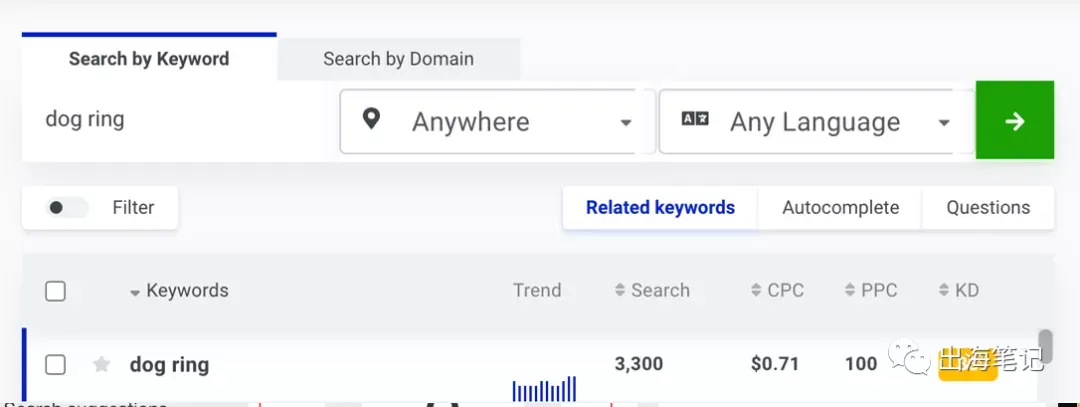Toggle the Filter switch
Image resolution: width=1080 pixels, height=407 pixels.
[x=67, y=207]
